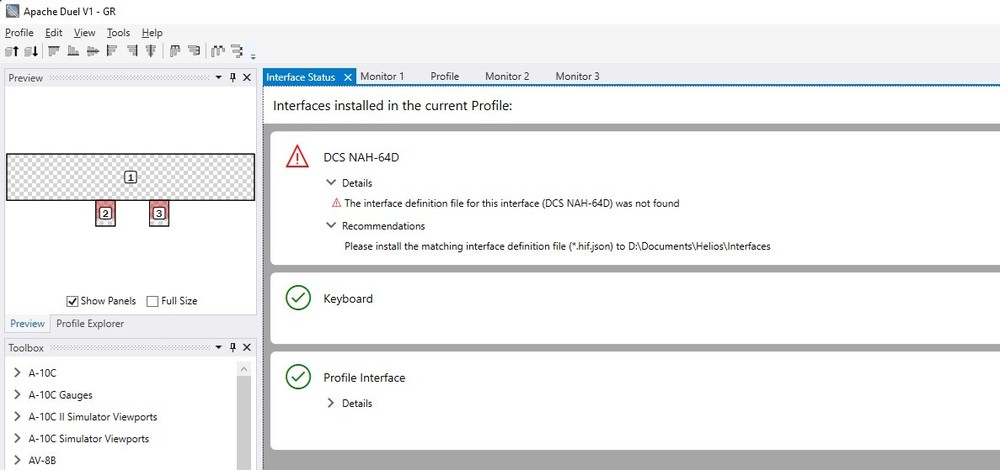
Task: Expand Details under Profile Interface
Action: click(332, 403)
